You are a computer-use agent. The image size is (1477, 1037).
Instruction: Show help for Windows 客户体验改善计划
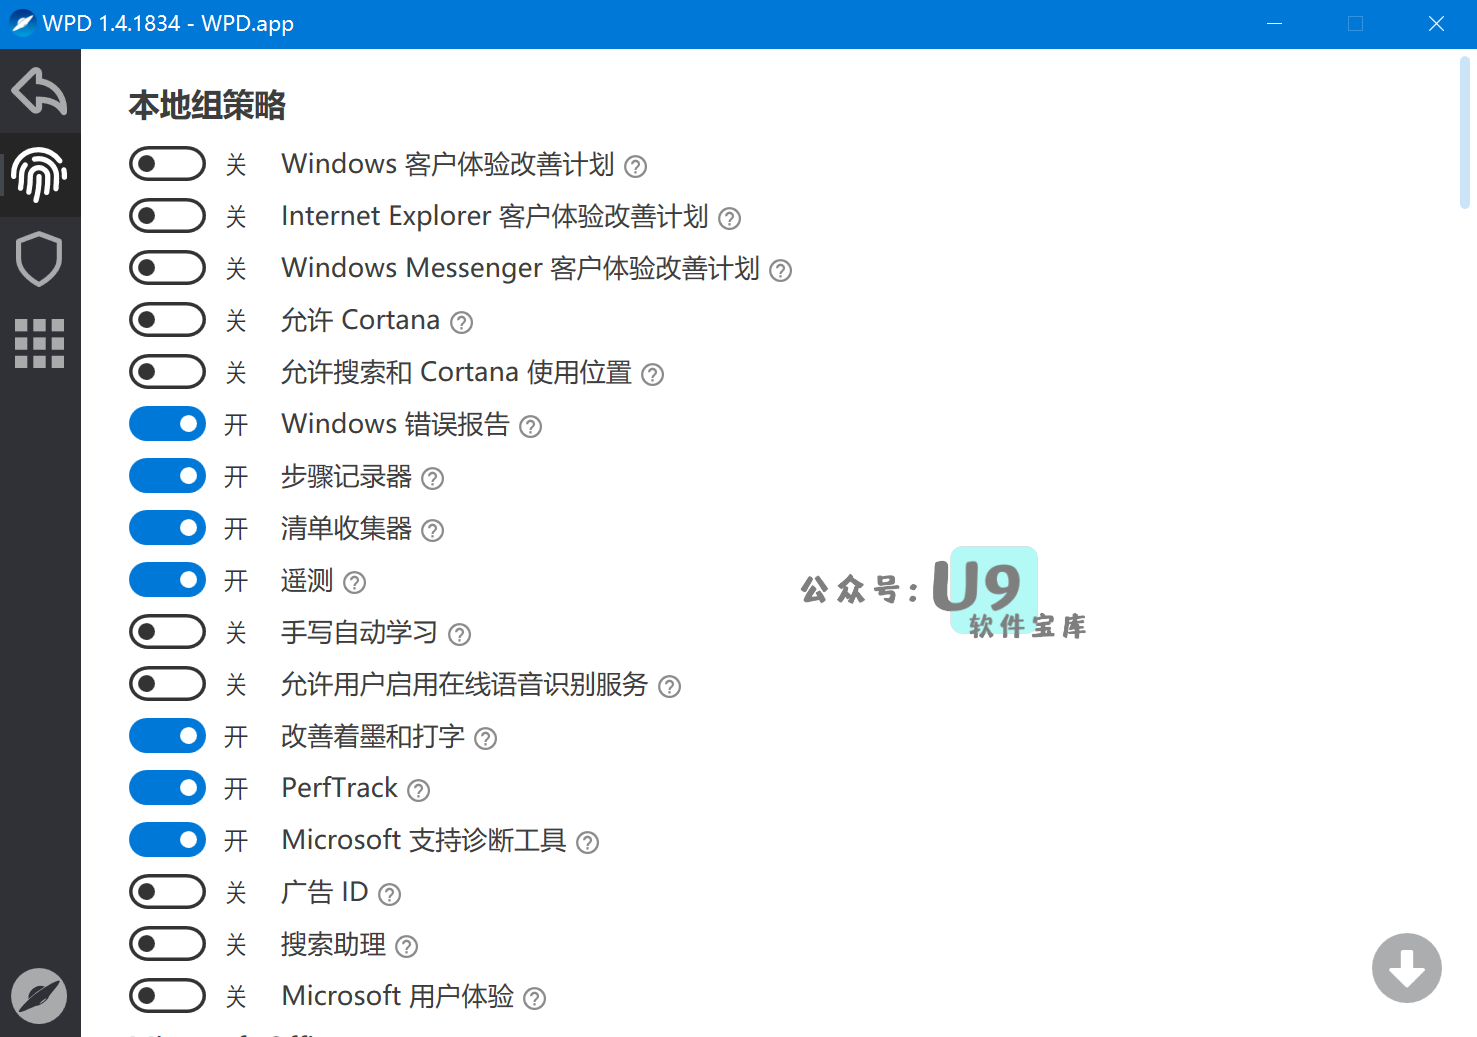pos(636,166)
